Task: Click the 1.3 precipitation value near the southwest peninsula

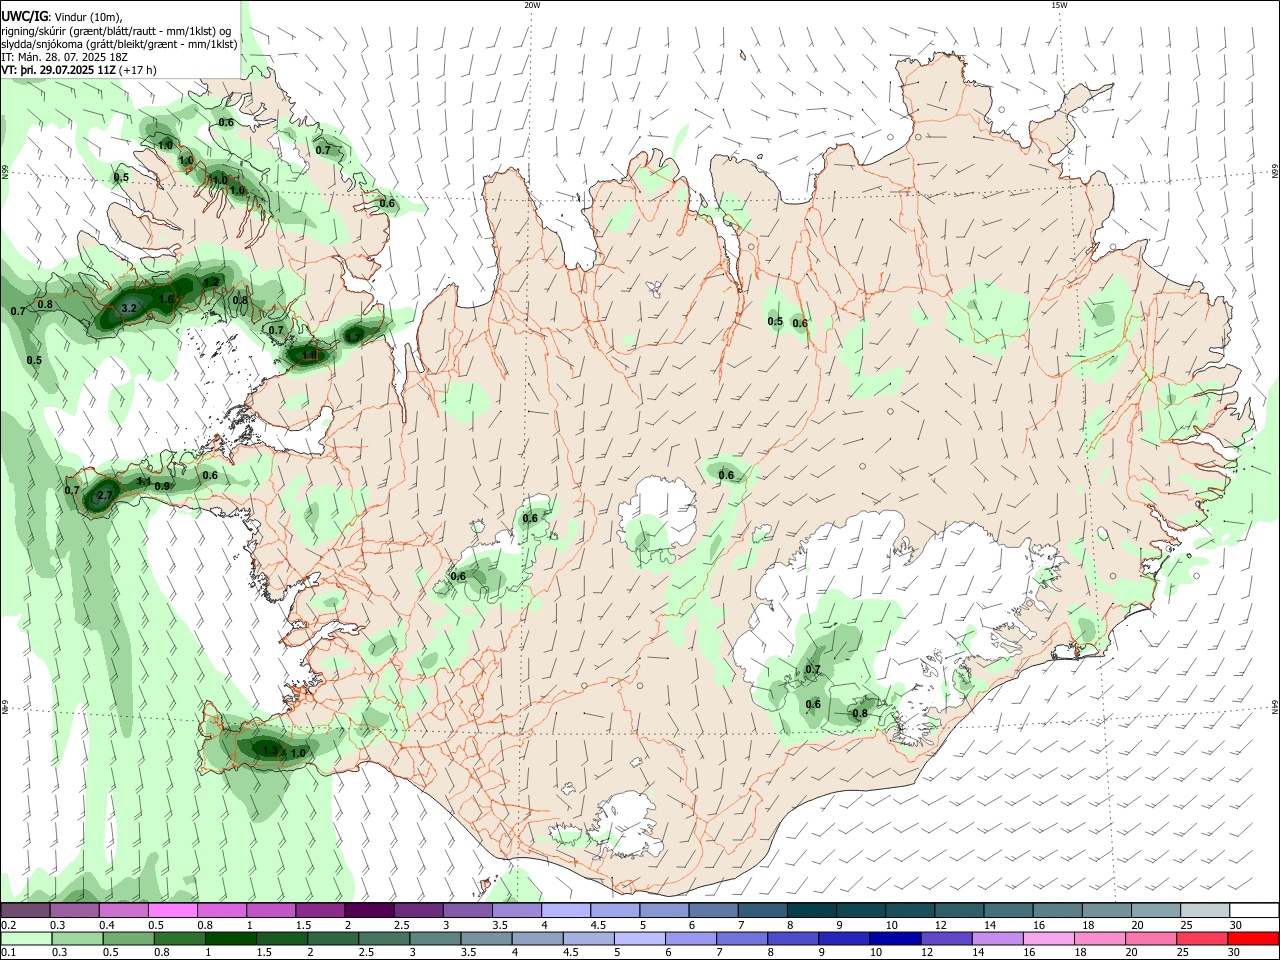Action: click(x=269, y=750)
